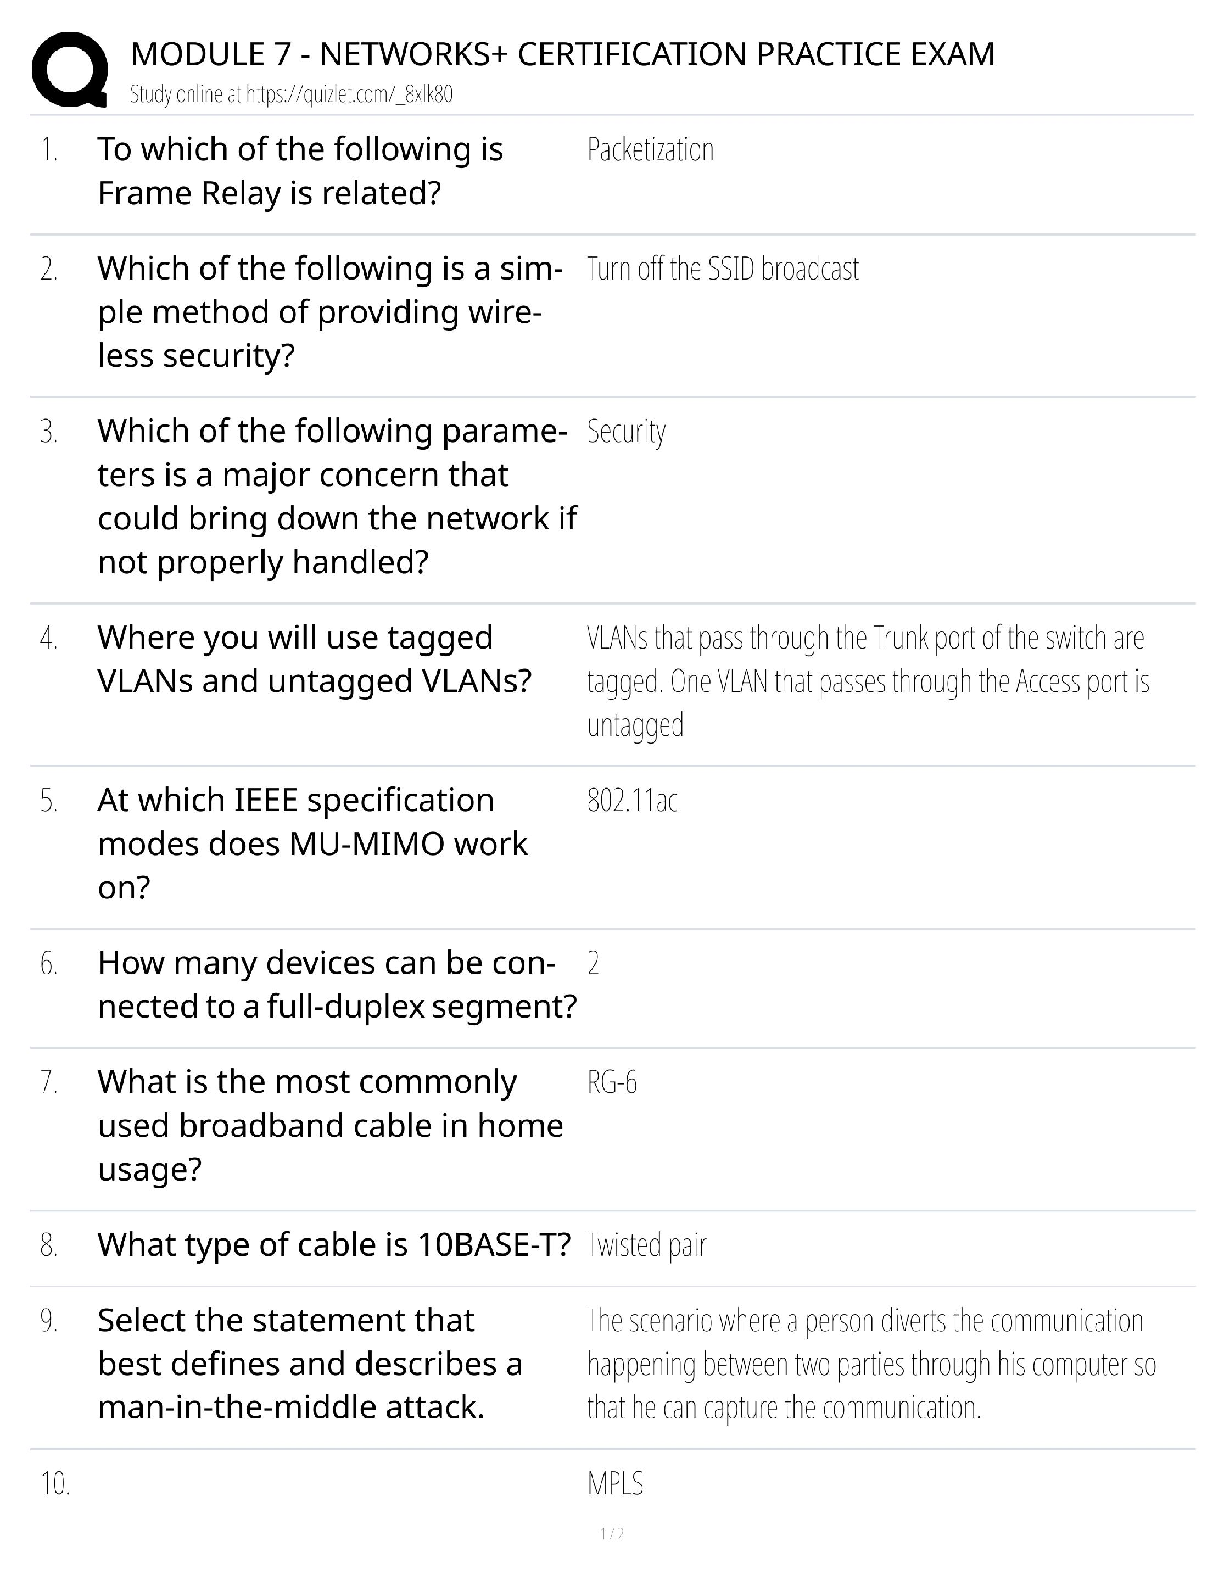Click the Module 7 exam title heading
This screenshot has height=1584, width=1224.
pos(562,54)
